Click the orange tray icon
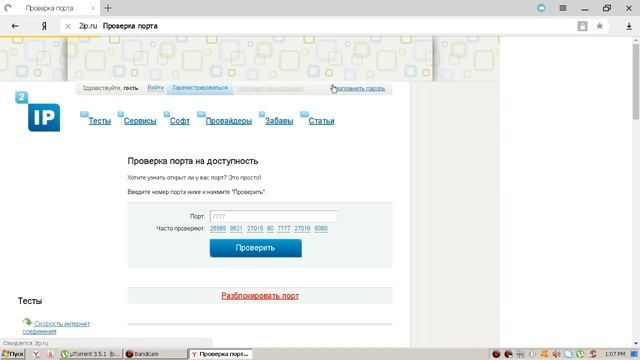Viewport: 640px width, 360px height. point(544,354)
